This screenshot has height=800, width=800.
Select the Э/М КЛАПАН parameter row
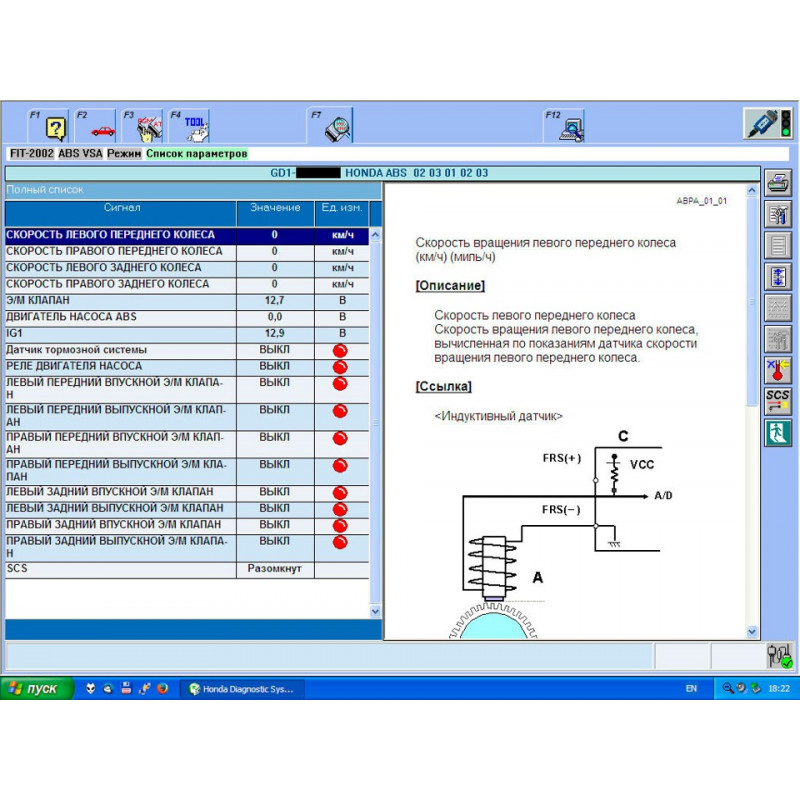click(120, 300)
